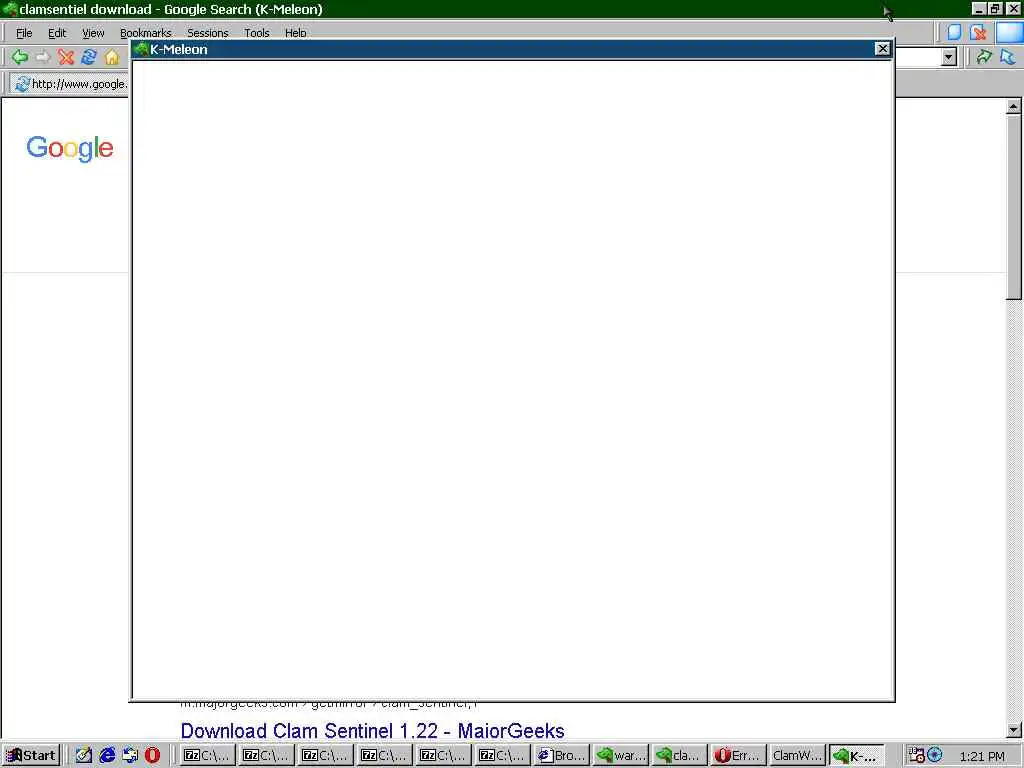
Task: Click the Forward arrow in the toolbar
Action: [42, 57]
